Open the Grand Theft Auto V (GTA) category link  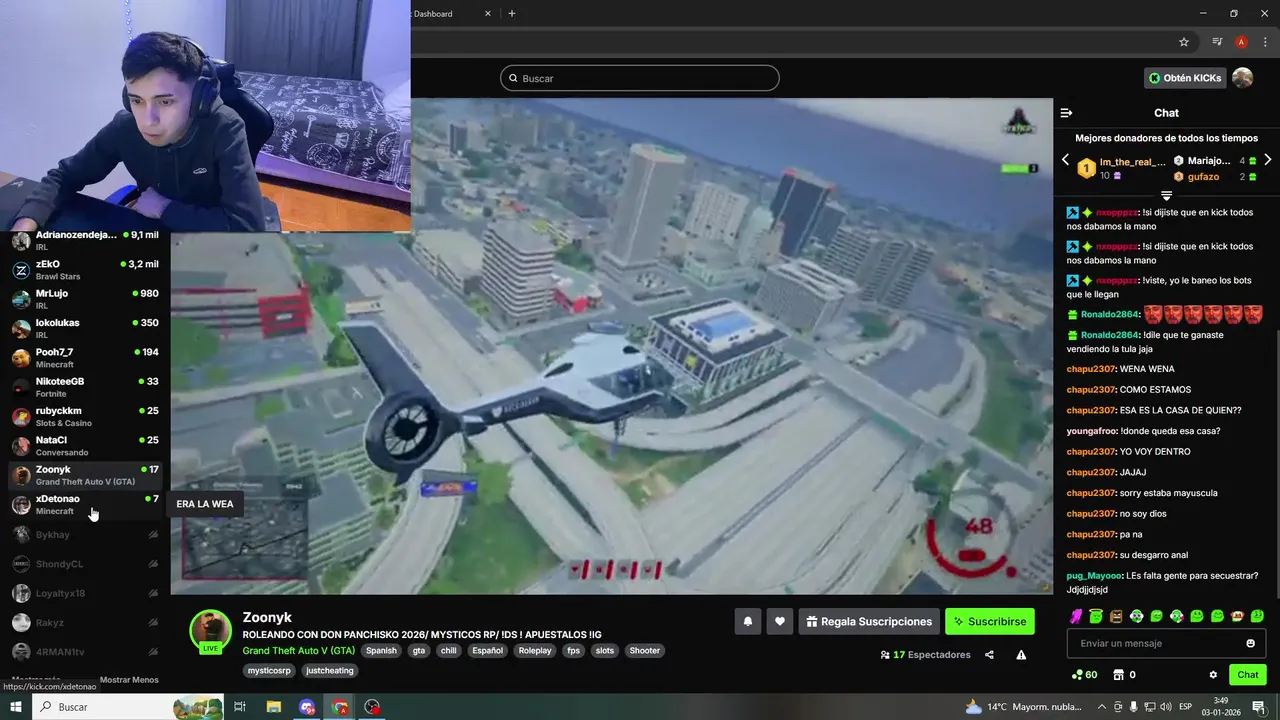tap(298, 651)
